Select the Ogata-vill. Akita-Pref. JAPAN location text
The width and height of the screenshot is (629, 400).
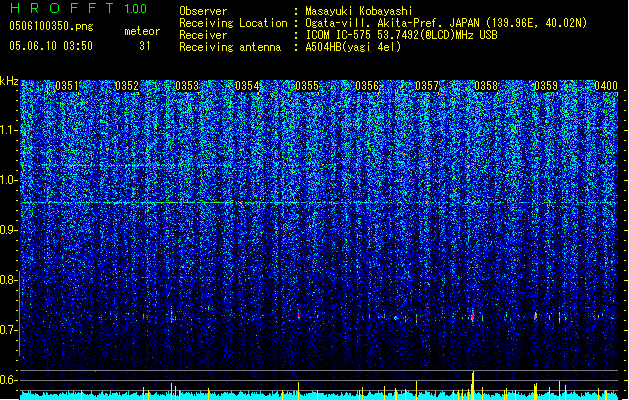tap(446, 23)
